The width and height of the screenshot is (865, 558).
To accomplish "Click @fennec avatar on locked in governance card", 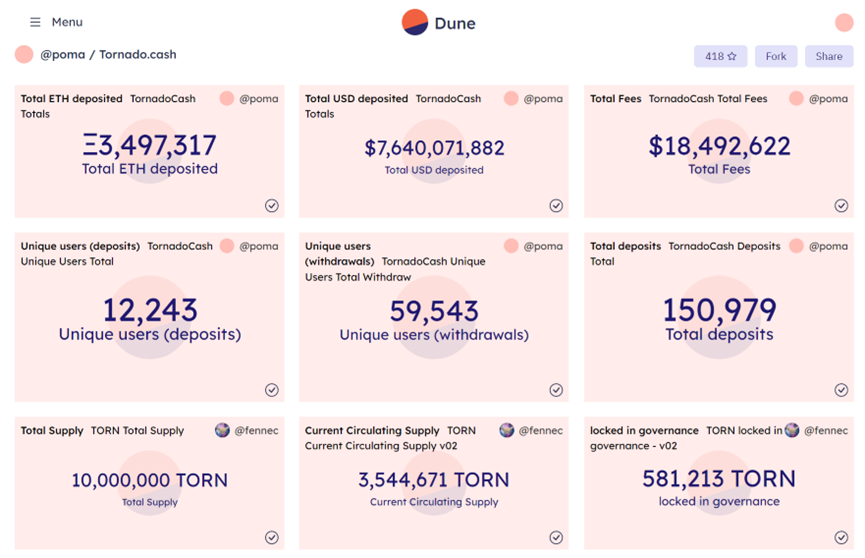I will click(792, 431).
